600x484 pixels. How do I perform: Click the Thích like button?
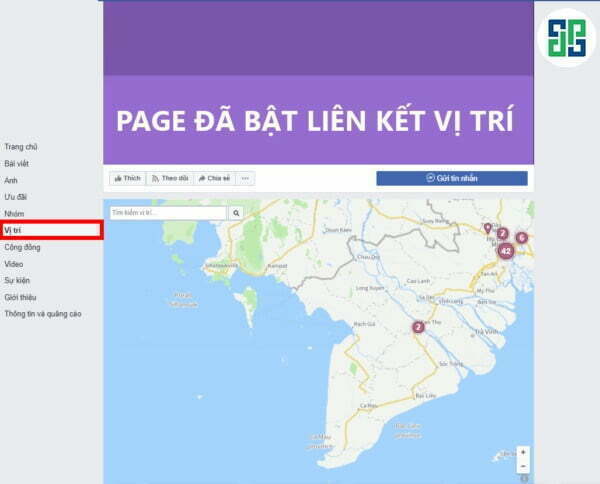[x=127, y=178]
